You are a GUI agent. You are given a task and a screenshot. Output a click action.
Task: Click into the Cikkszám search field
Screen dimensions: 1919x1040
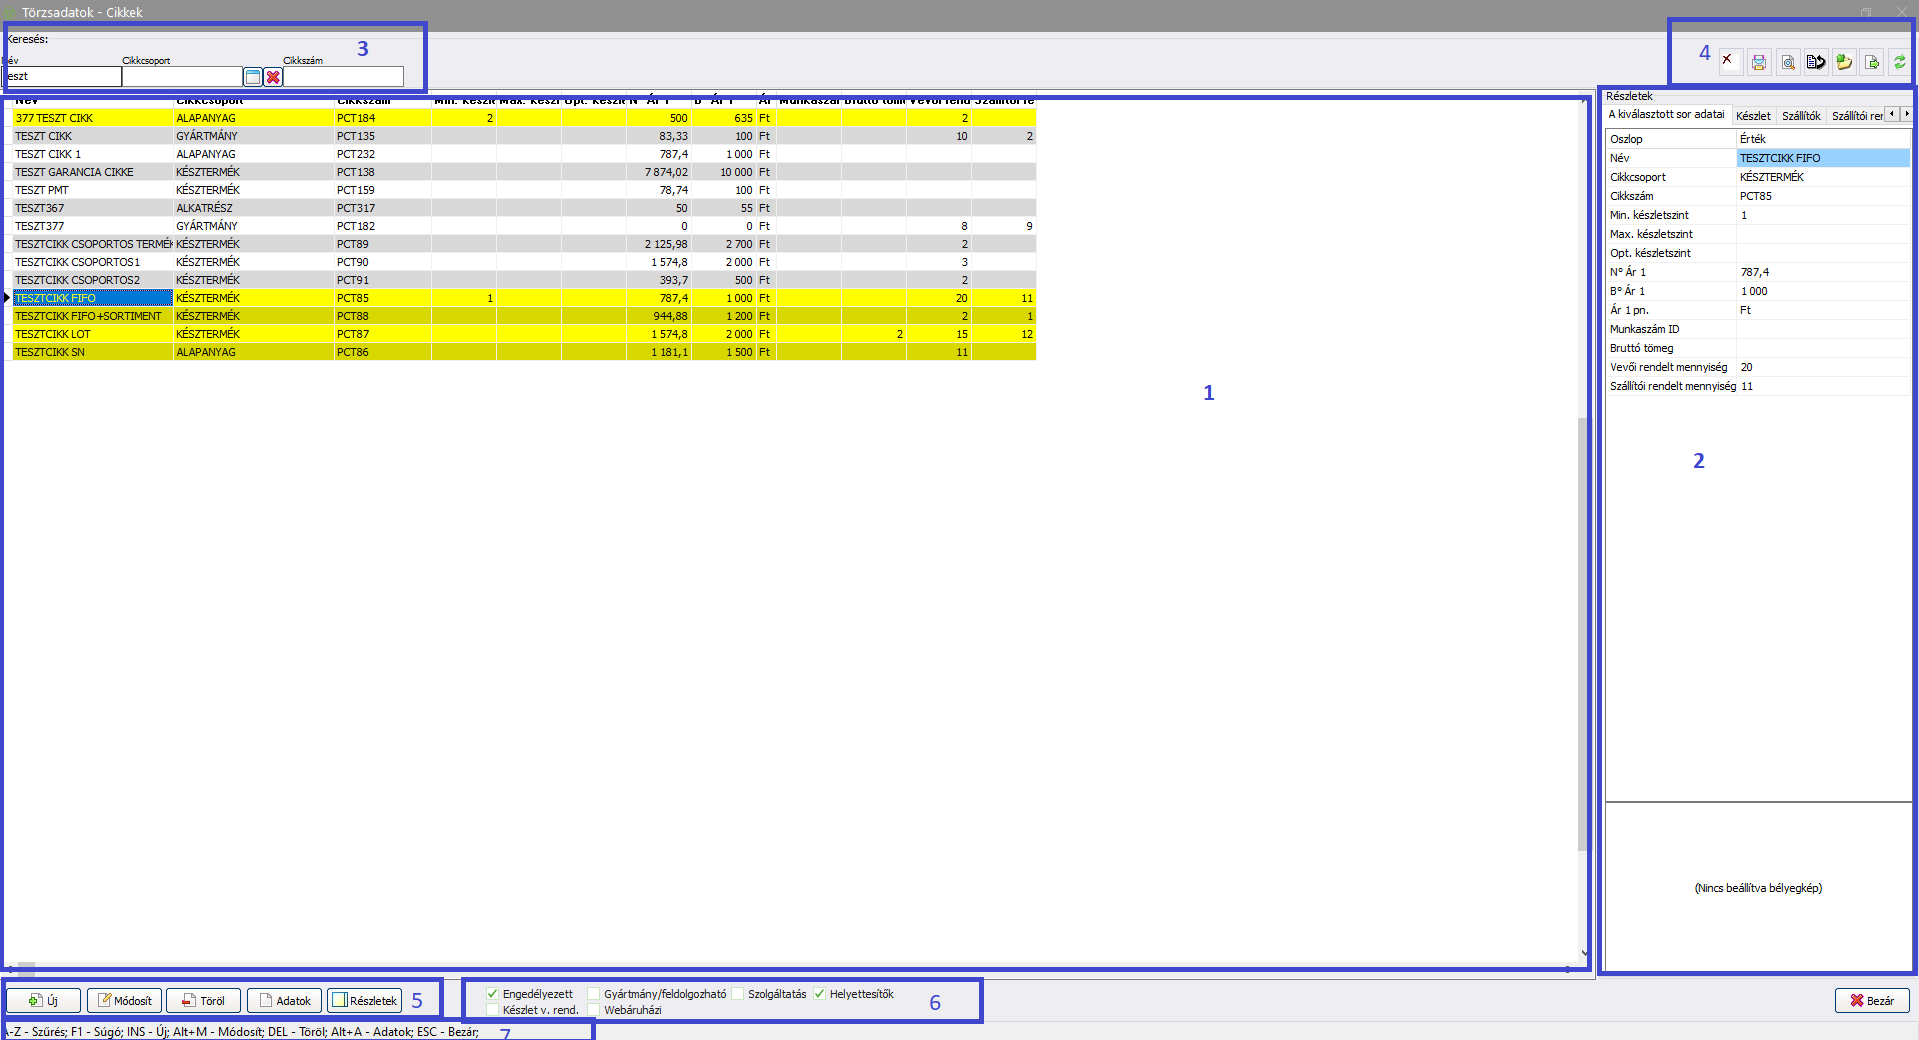(x=343, y=77)
